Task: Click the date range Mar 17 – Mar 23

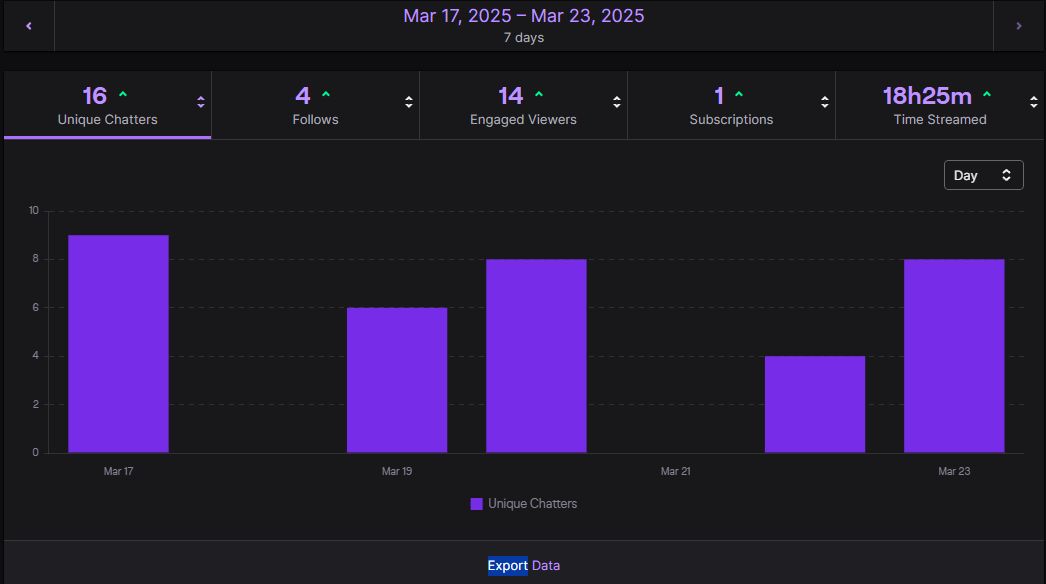Action: pyautogui.click(x=523, y=16)
